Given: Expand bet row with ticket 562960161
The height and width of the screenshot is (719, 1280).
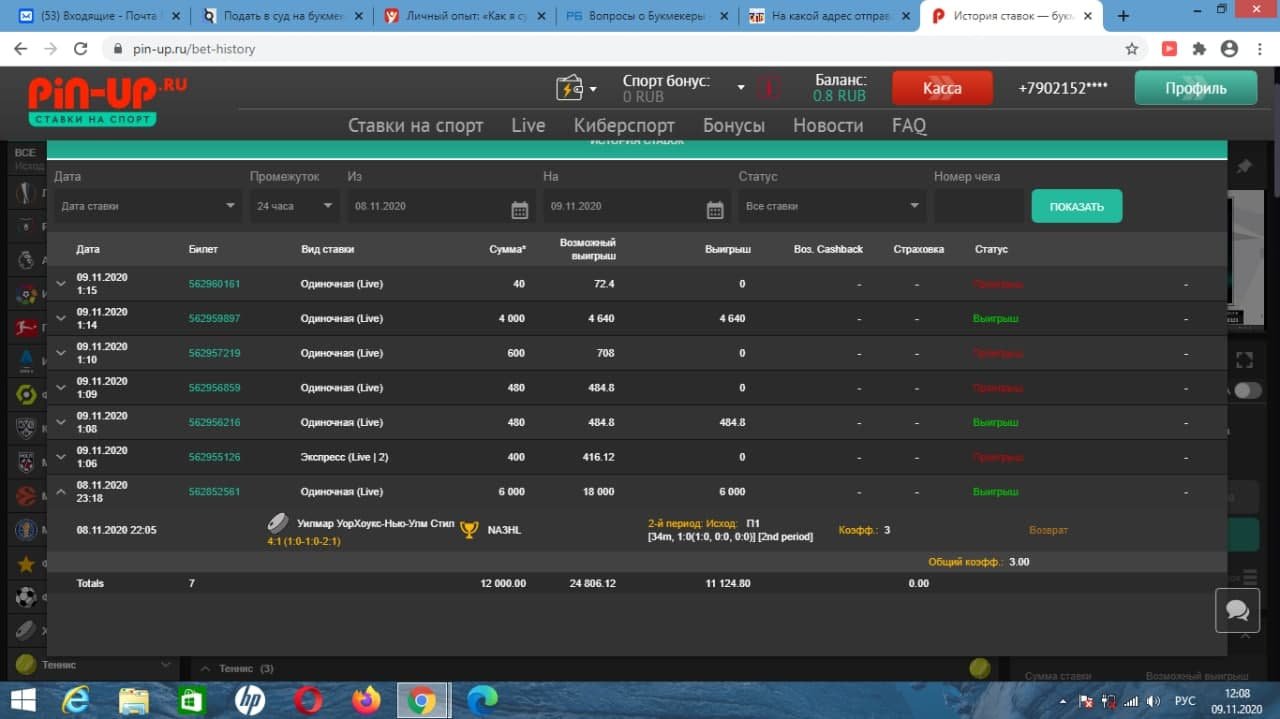Looking at the screenshot, I should [62, 284].
